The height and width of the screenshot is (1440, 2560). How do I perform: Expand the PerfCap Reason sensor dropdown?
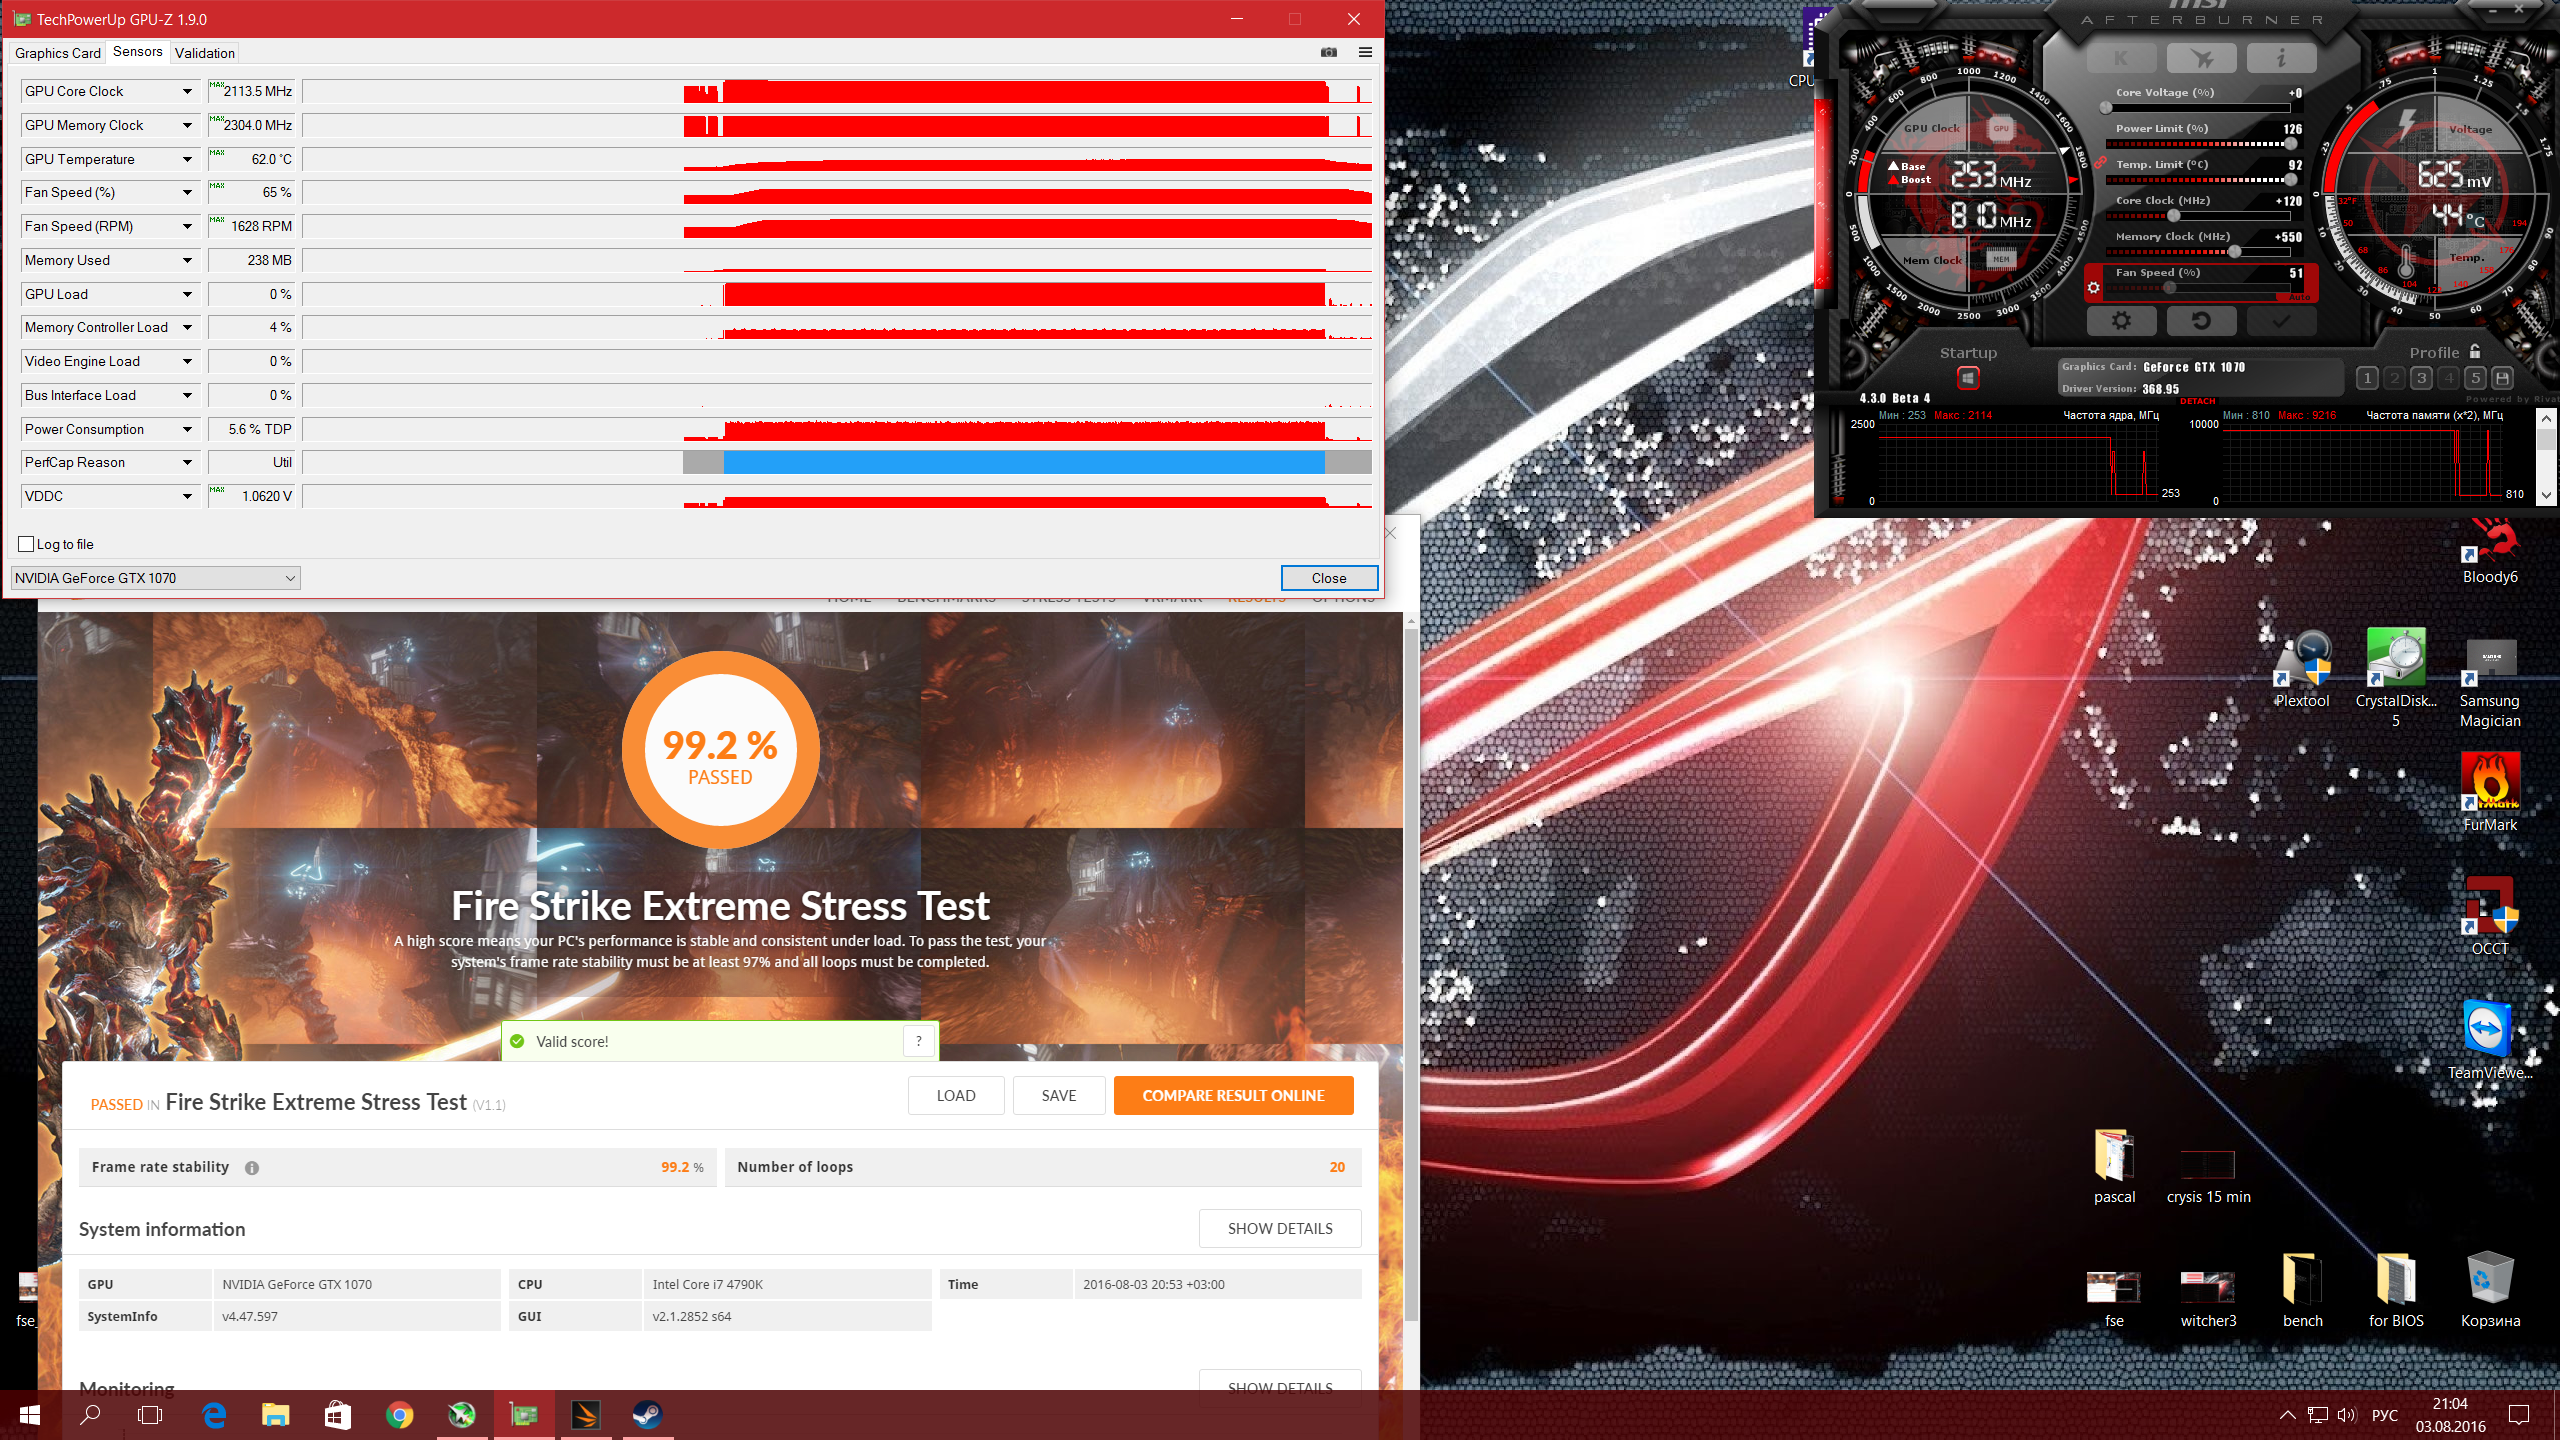(x=187, y=462)
